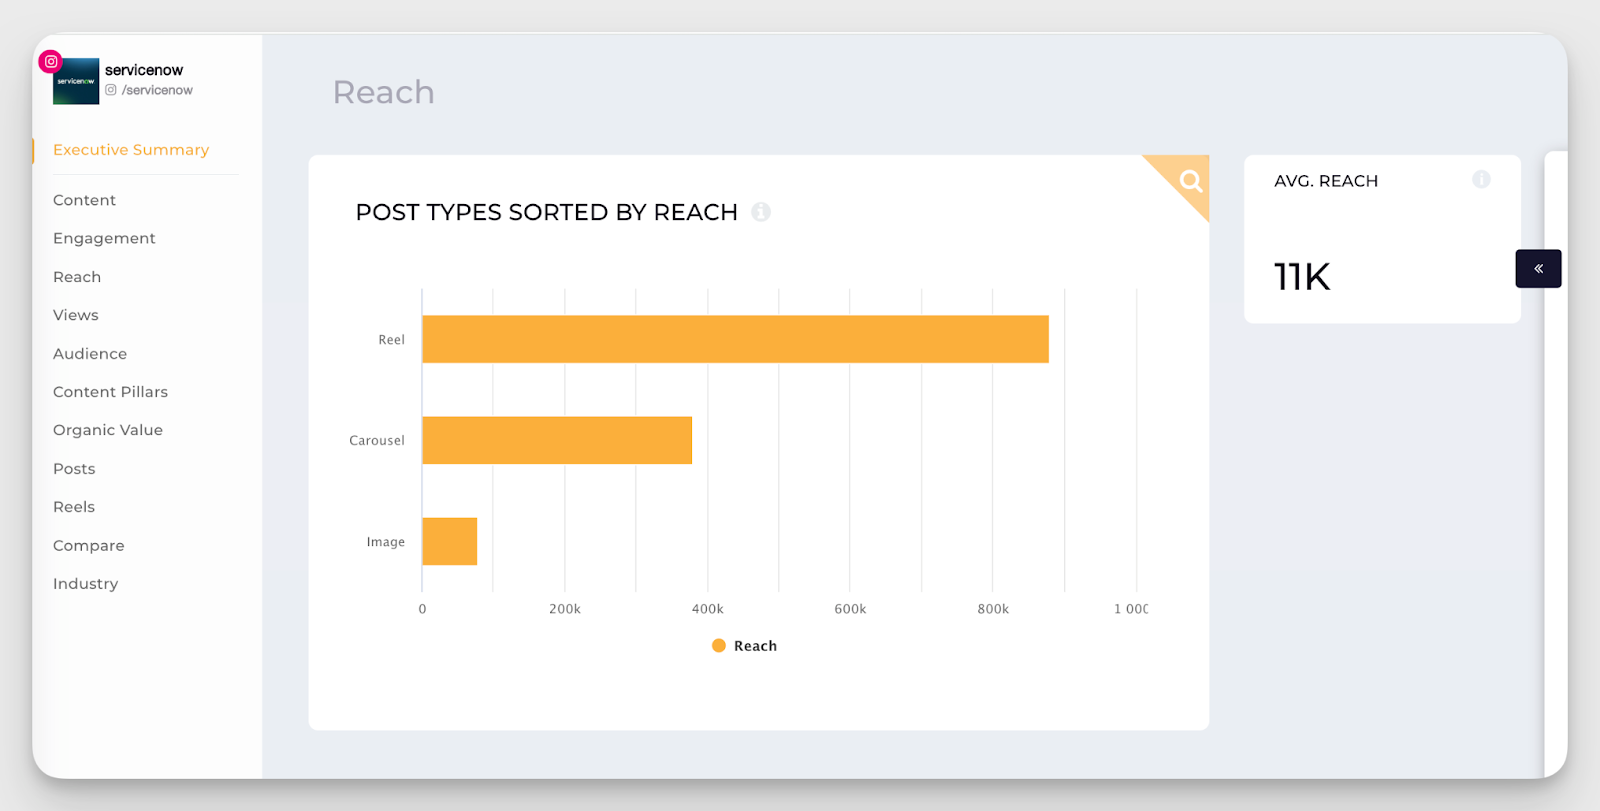Open the Executive Summary section
The height and width of the screenshot is (811, 1600).
click(x=131, y=150)
